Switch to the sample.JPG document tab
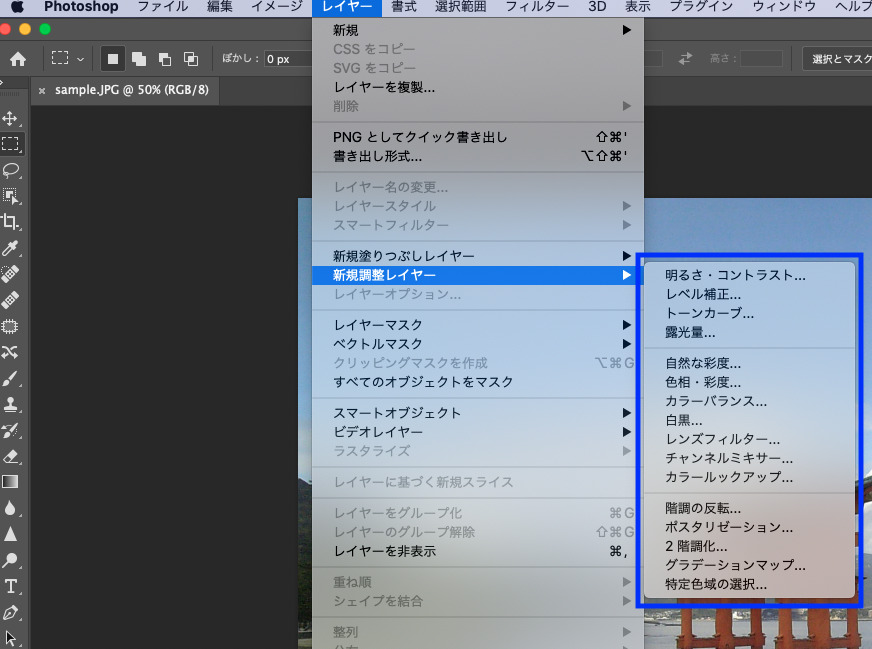 click(132, 90)
